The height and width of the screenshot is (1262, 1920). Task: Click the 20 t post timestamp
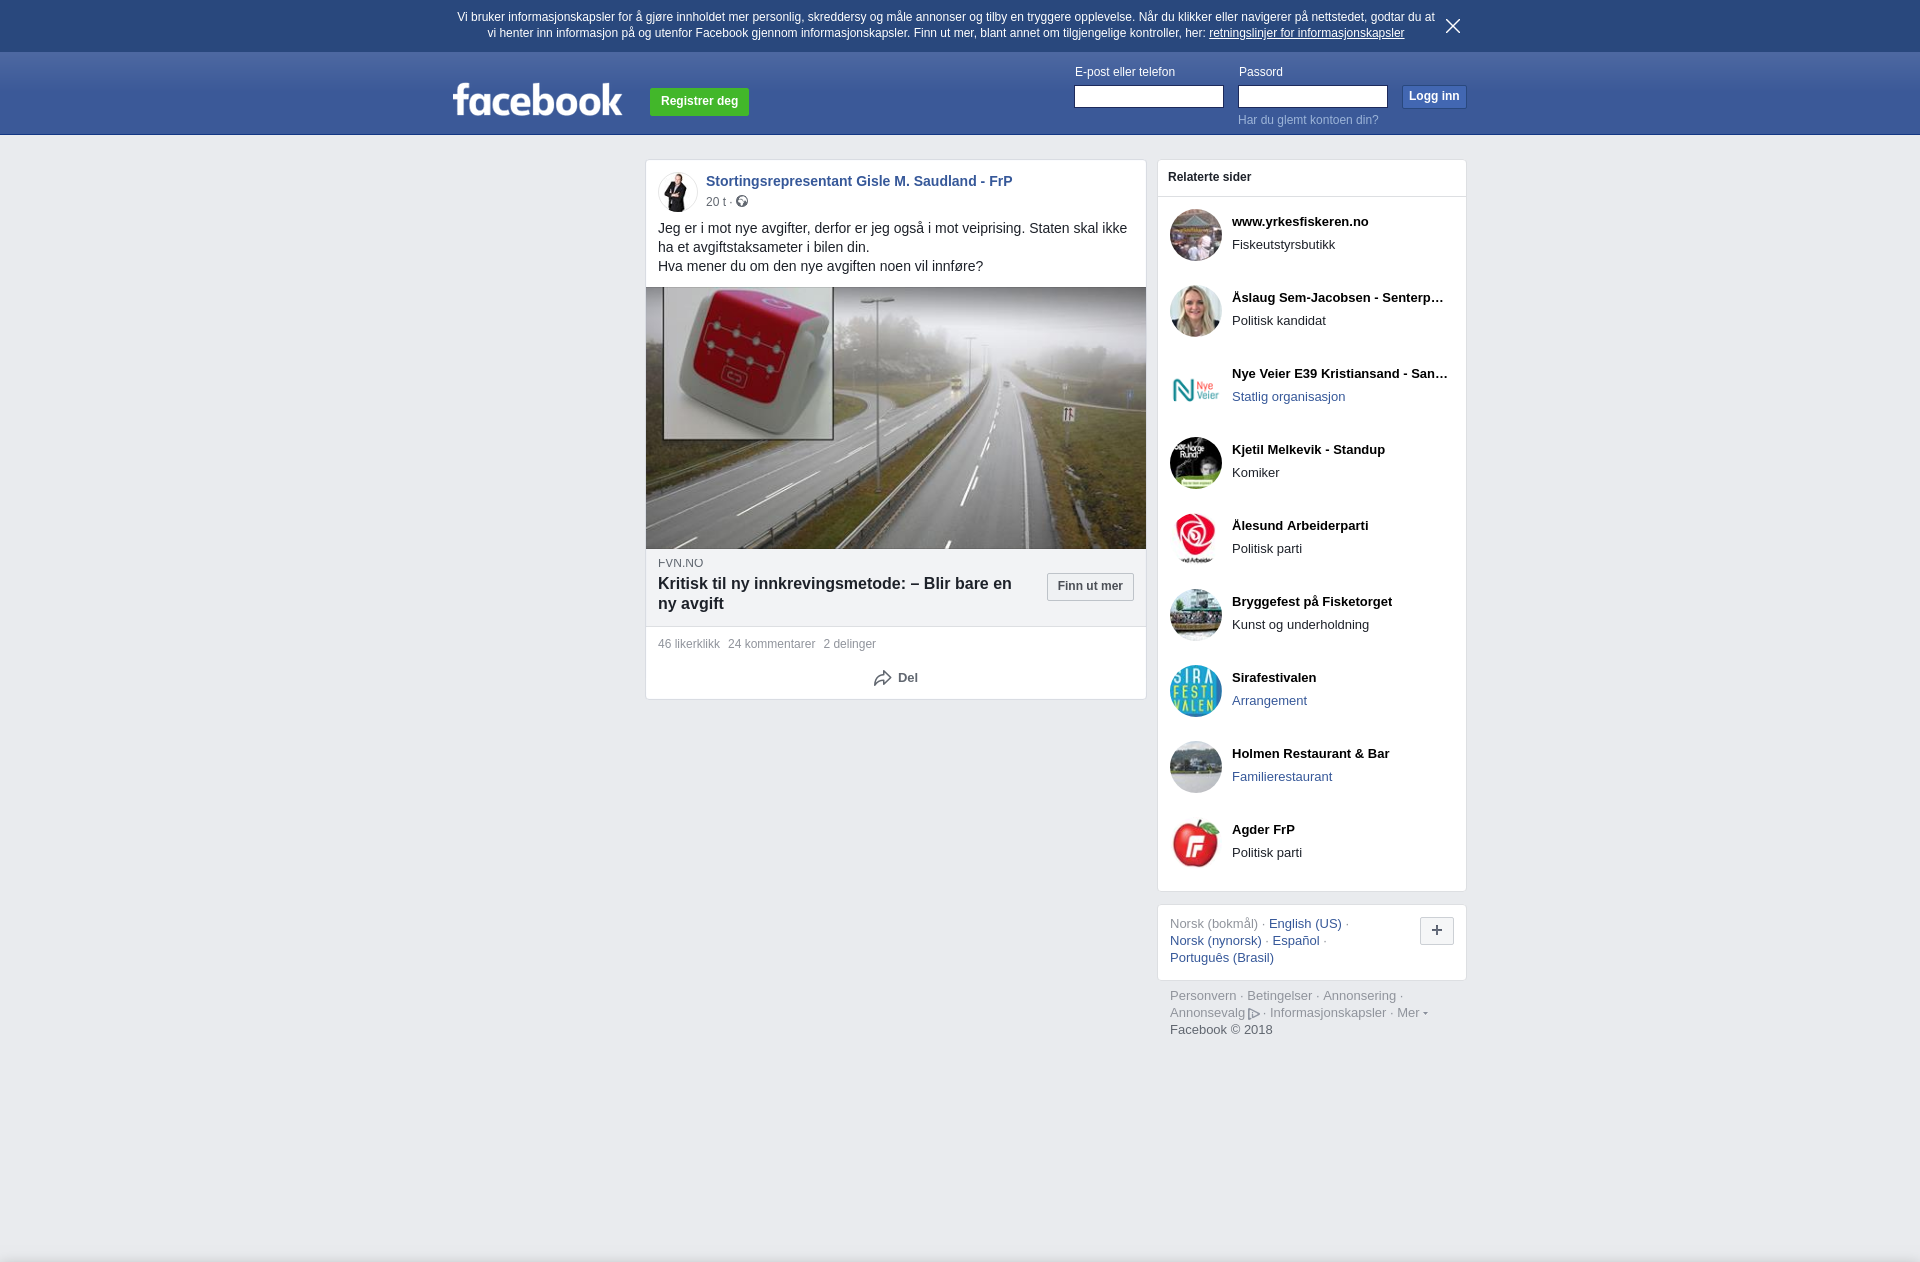point(715,202)
